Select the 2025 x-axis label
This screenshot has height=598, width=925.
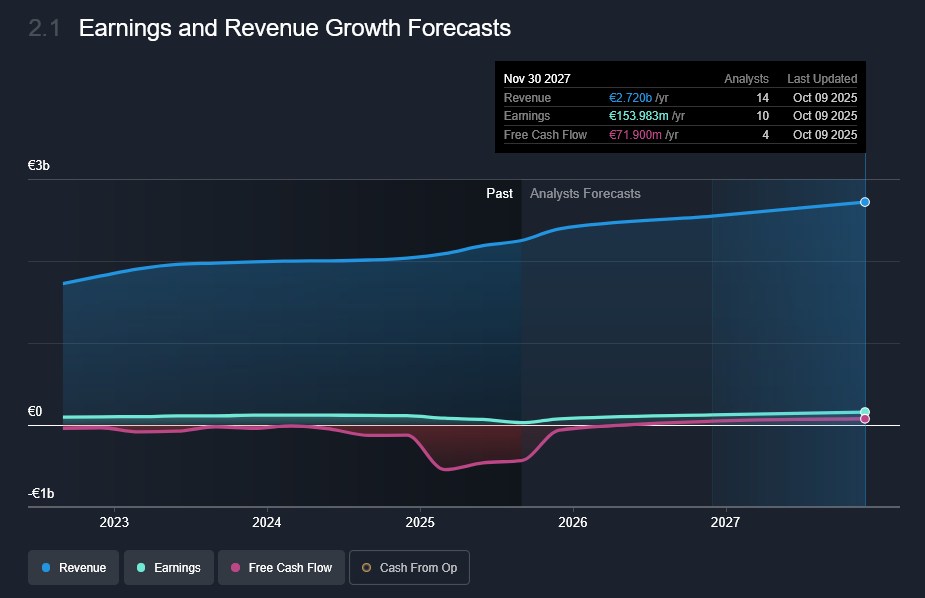point(420,523)
